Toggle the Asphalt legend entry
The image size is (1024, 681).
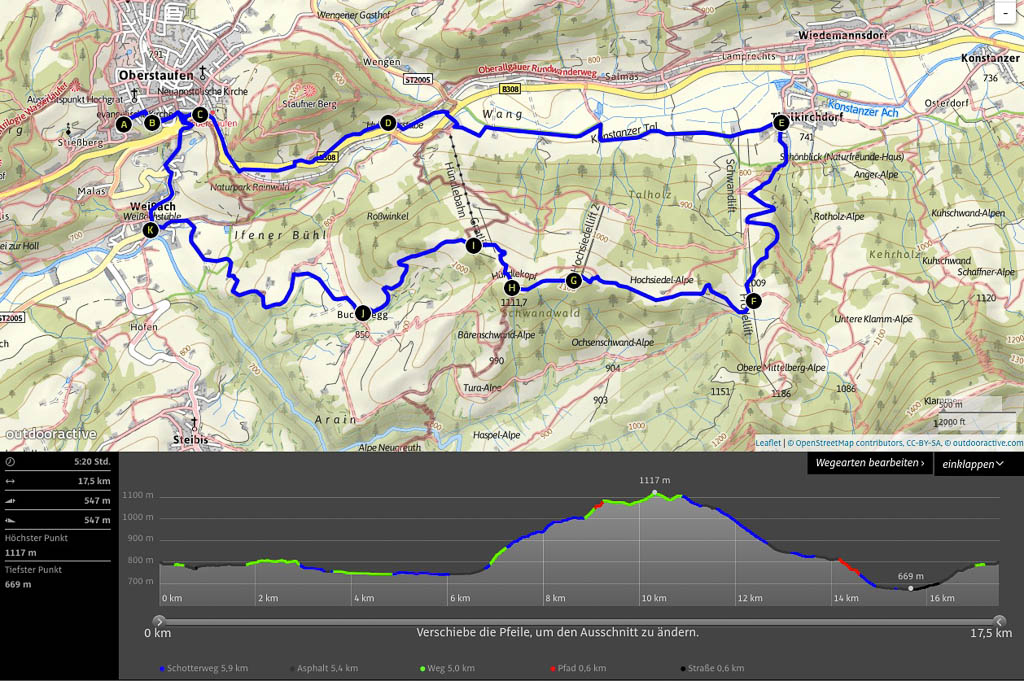(324, 668)
